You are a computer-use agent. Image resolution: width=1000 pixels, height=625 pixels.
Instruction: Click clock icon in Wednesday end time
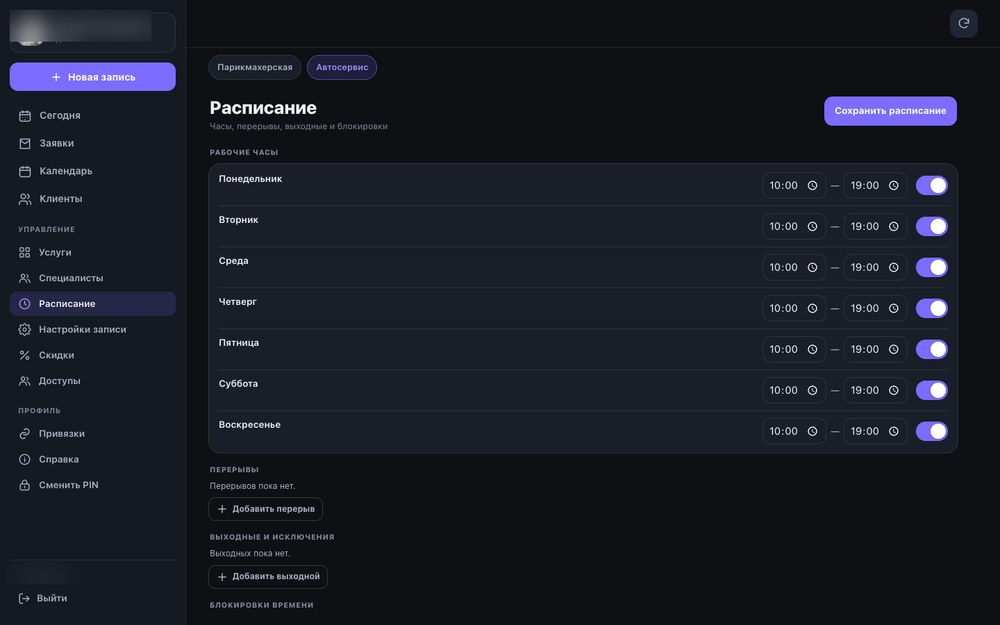pos(893,267)
